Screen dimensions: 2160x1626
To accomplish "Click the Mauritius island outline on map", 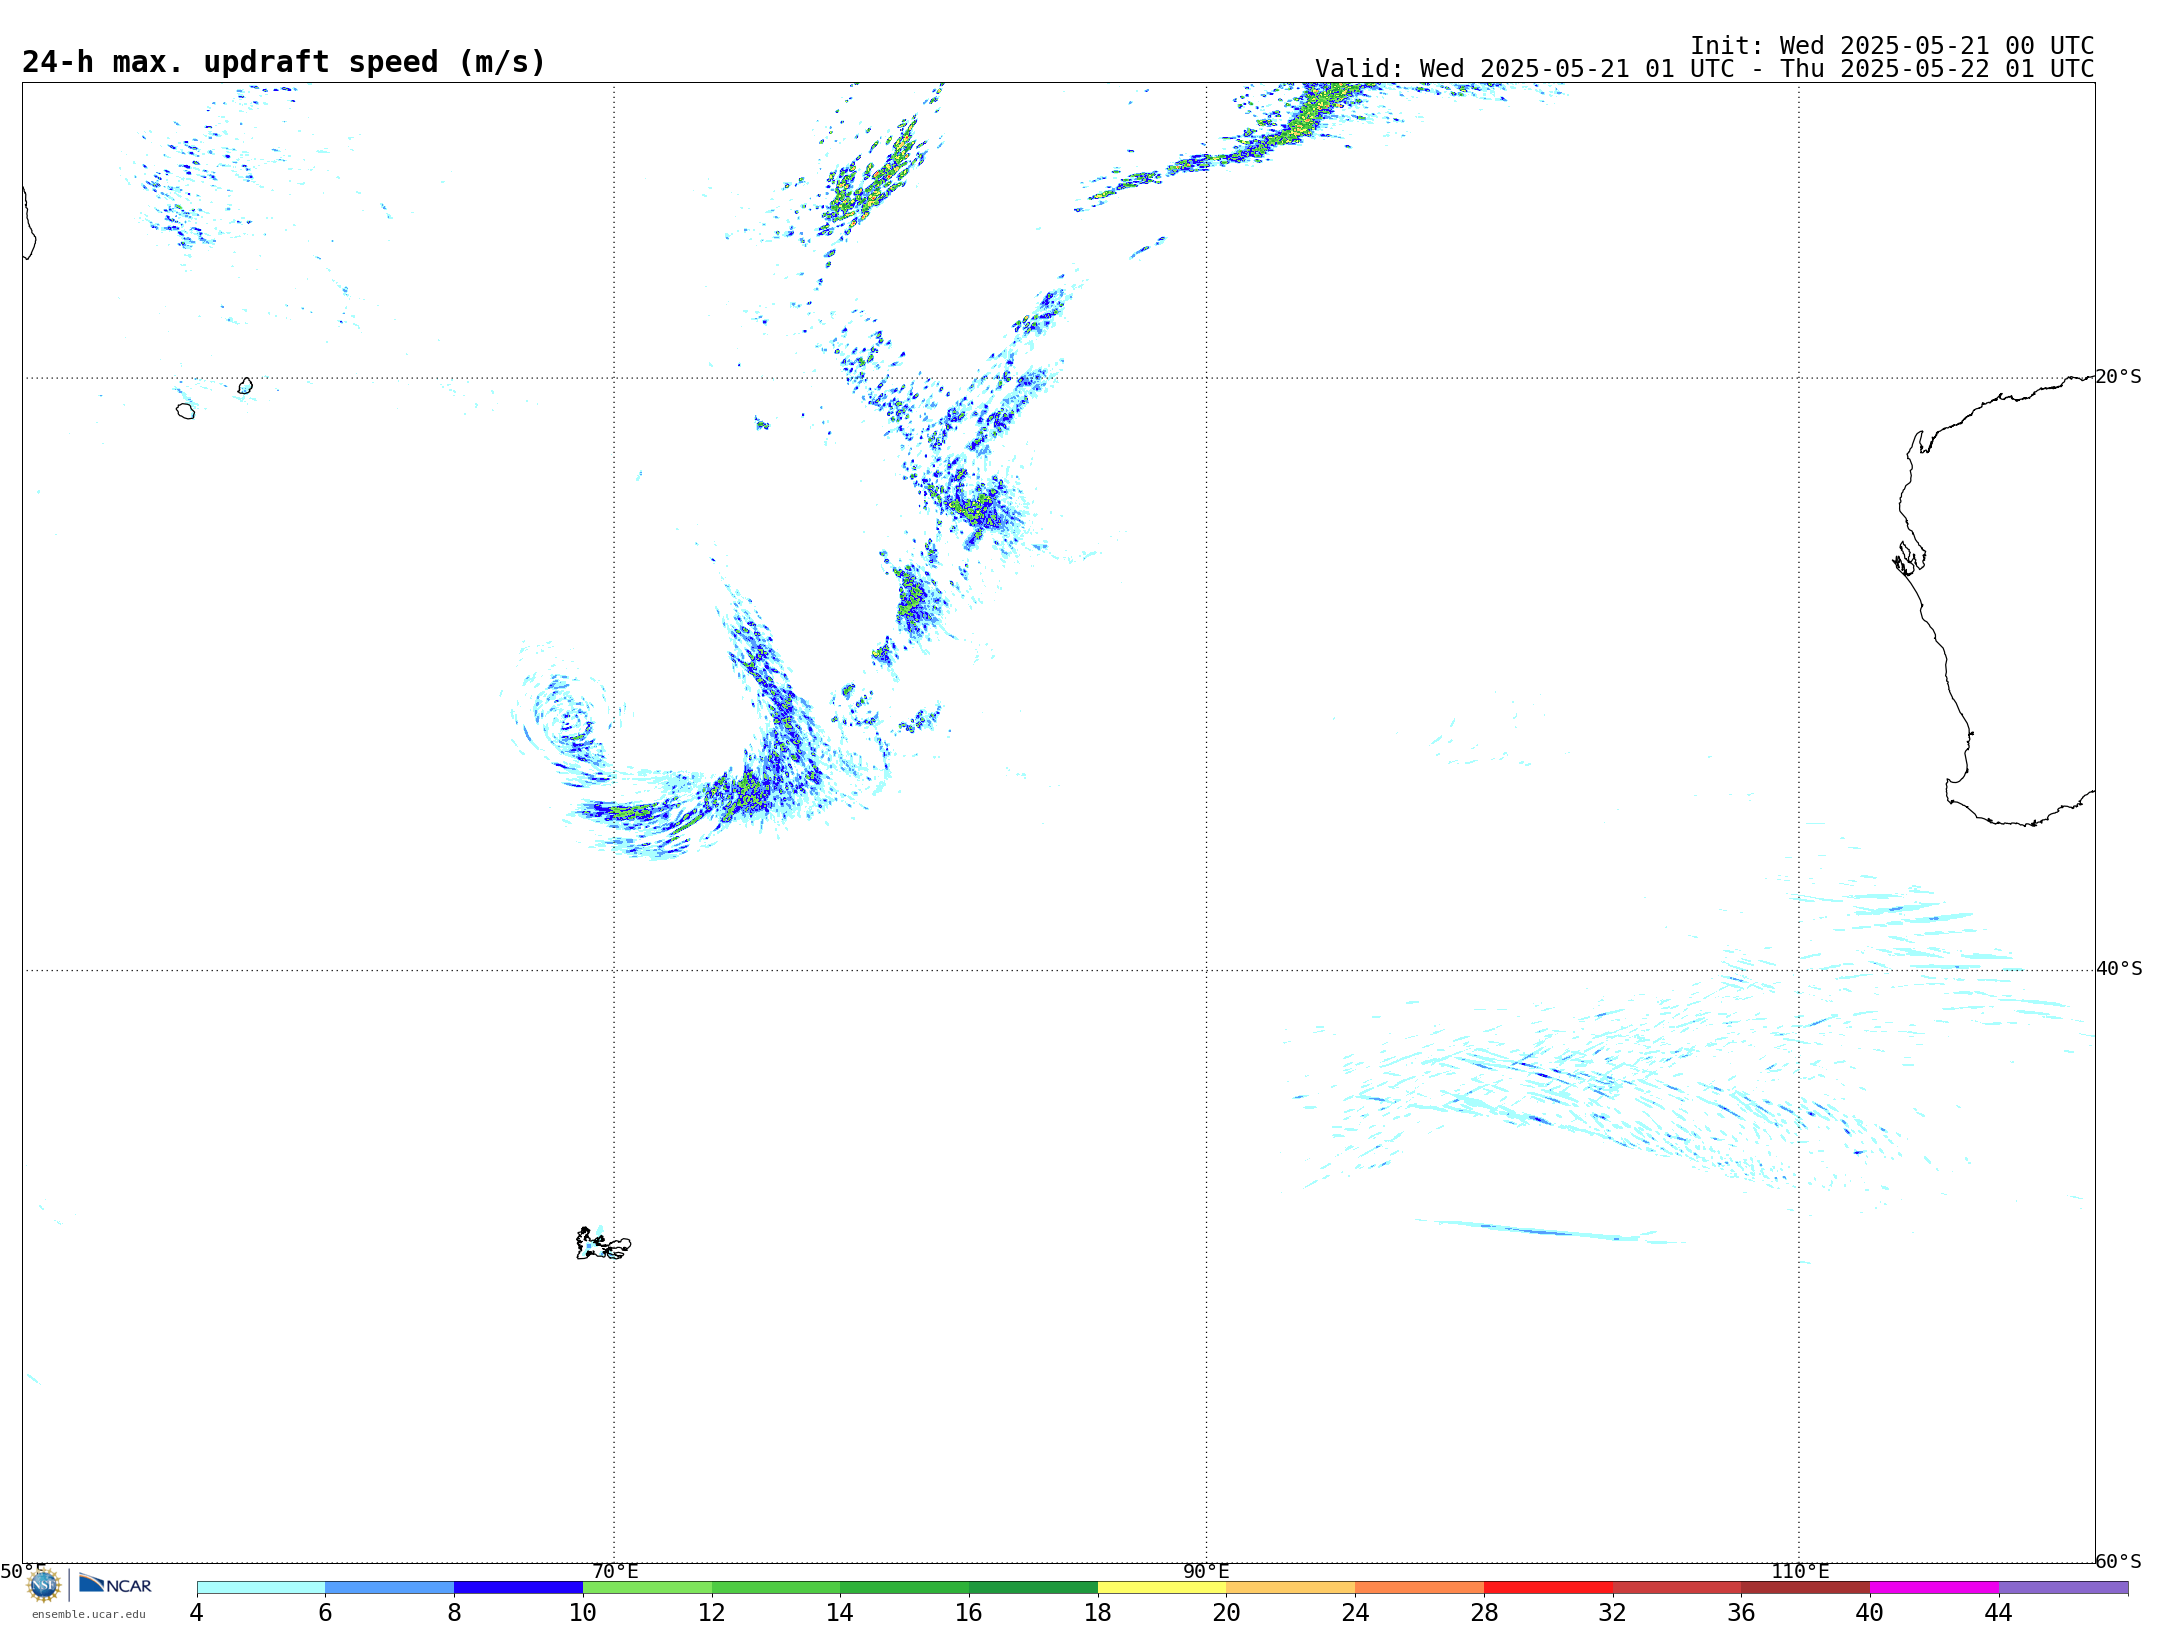I will [x=245, y=386].
